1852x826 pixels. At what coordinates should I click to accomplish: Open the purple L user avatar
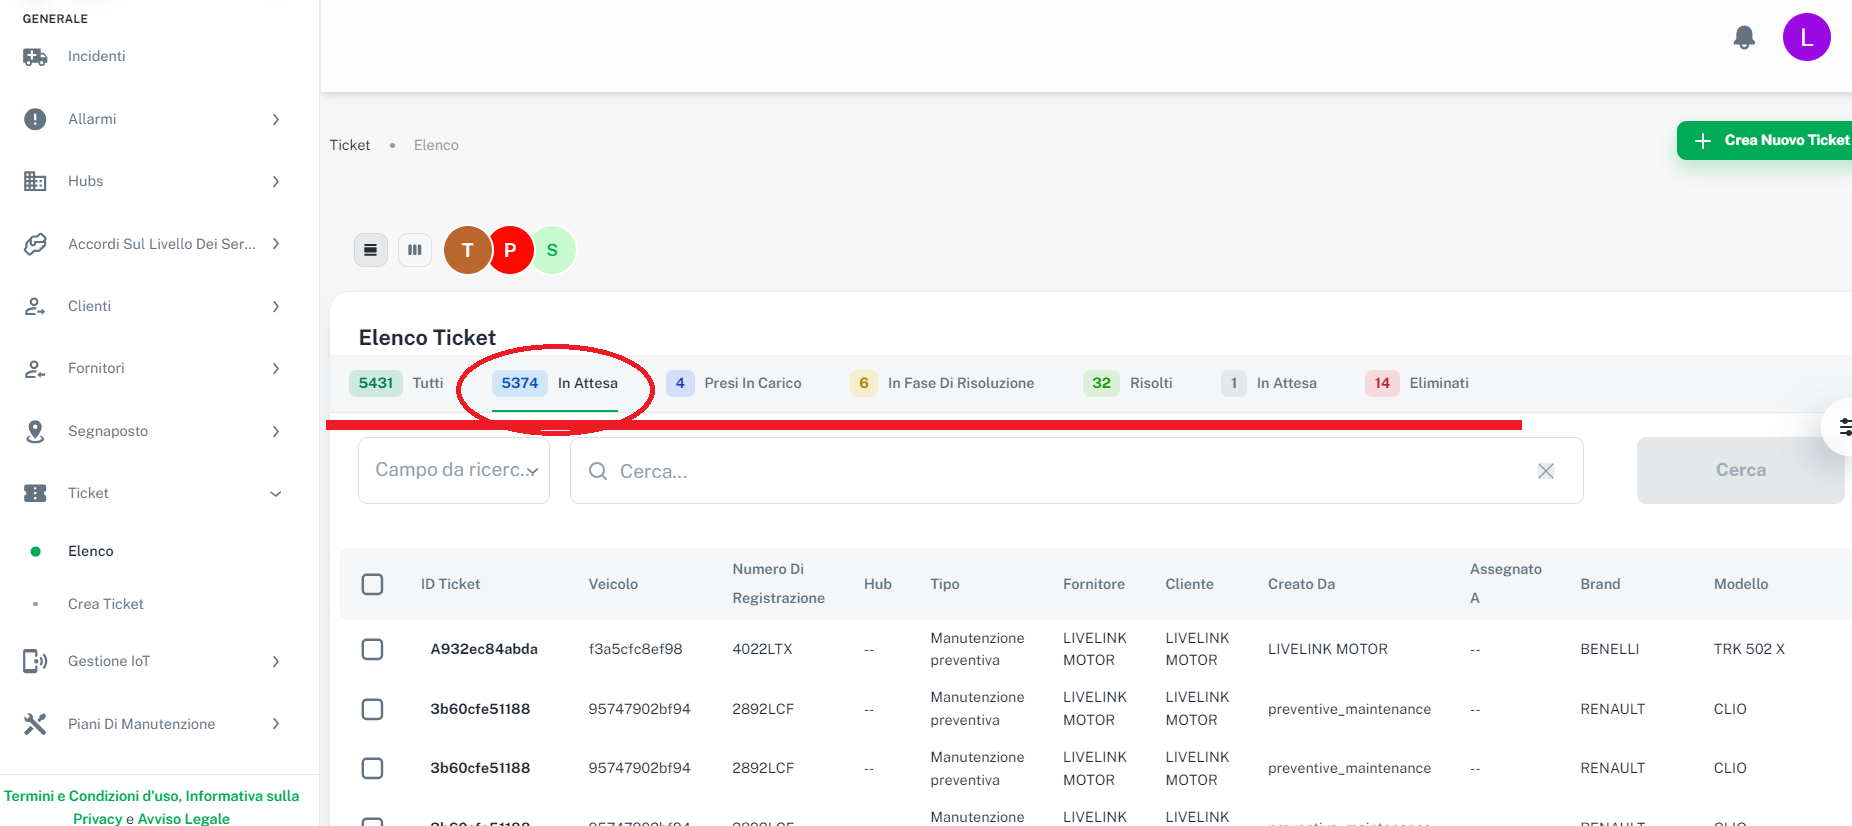[1806, 38]
